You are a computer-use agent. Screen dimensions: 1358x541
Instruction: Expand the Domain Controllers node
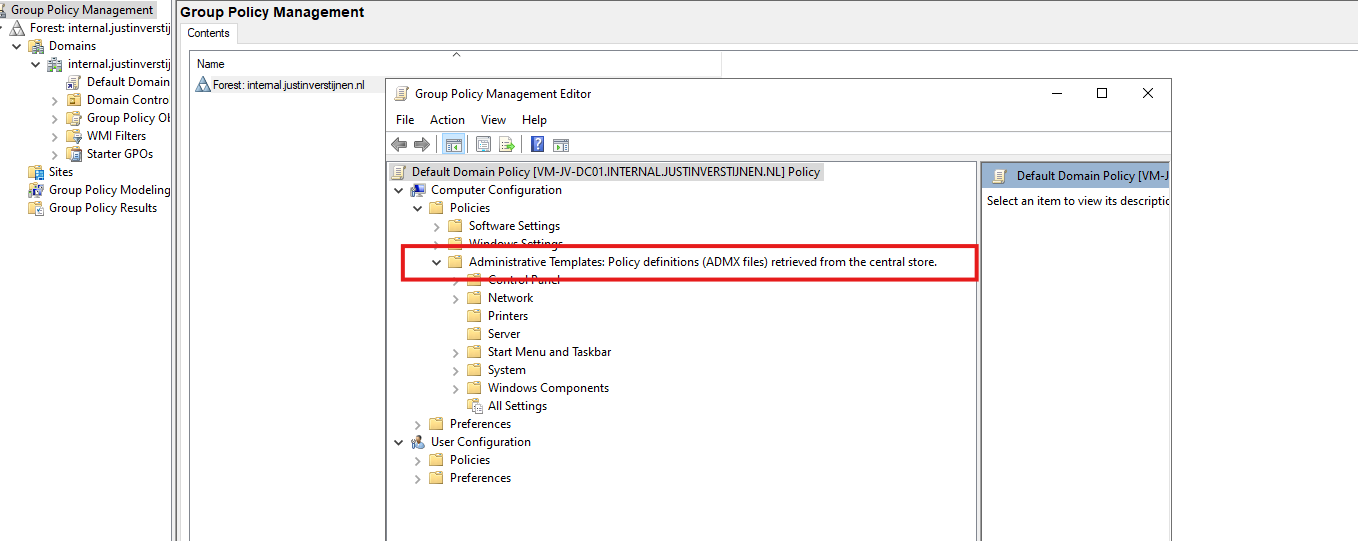55,100
